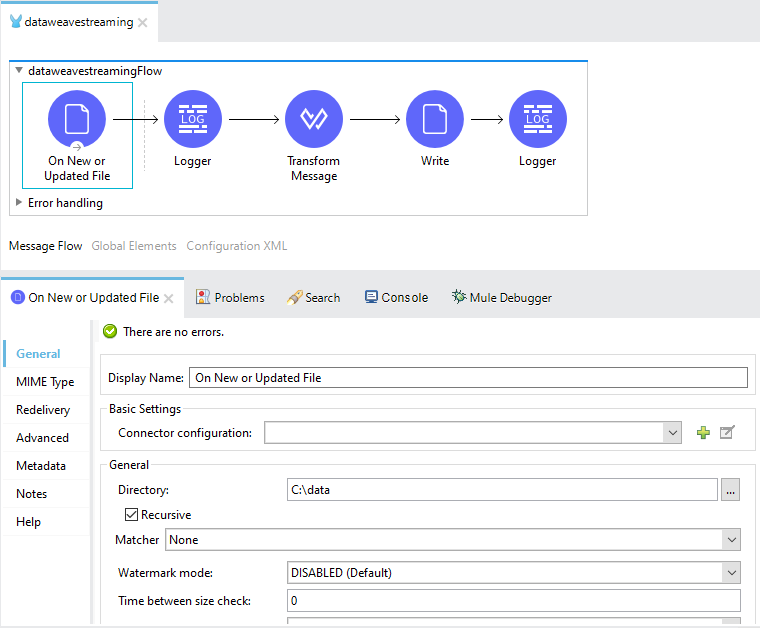The image size is (760, 628).
Task: Click the last Logger component after Write
Action: tap(538, 119)
